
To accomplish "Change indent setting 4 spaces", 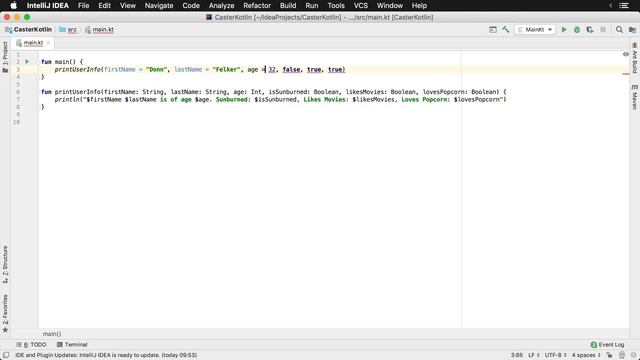I will click(586, 355).
